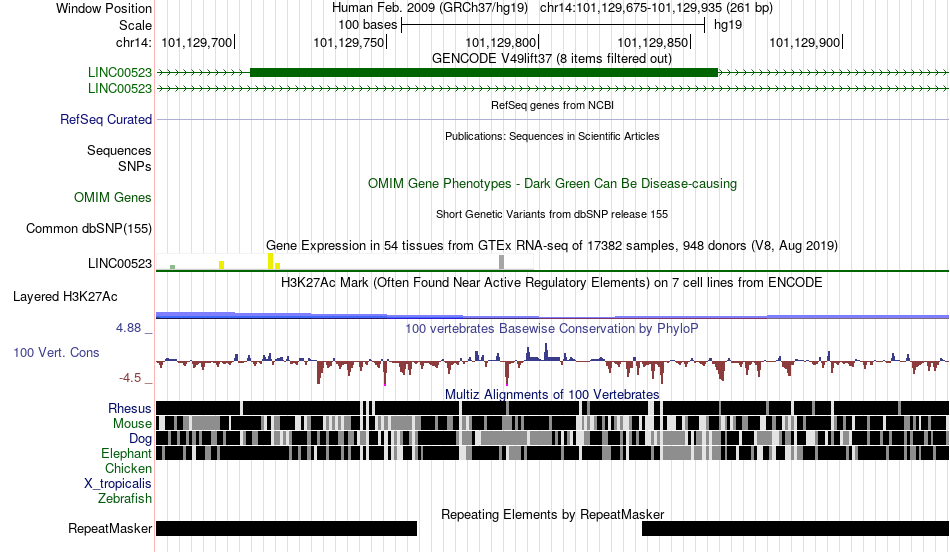Click the -4.5 PhyloP axis value
Screen dimensions: 950x552
pyautogui.click(x=130, y=378)
